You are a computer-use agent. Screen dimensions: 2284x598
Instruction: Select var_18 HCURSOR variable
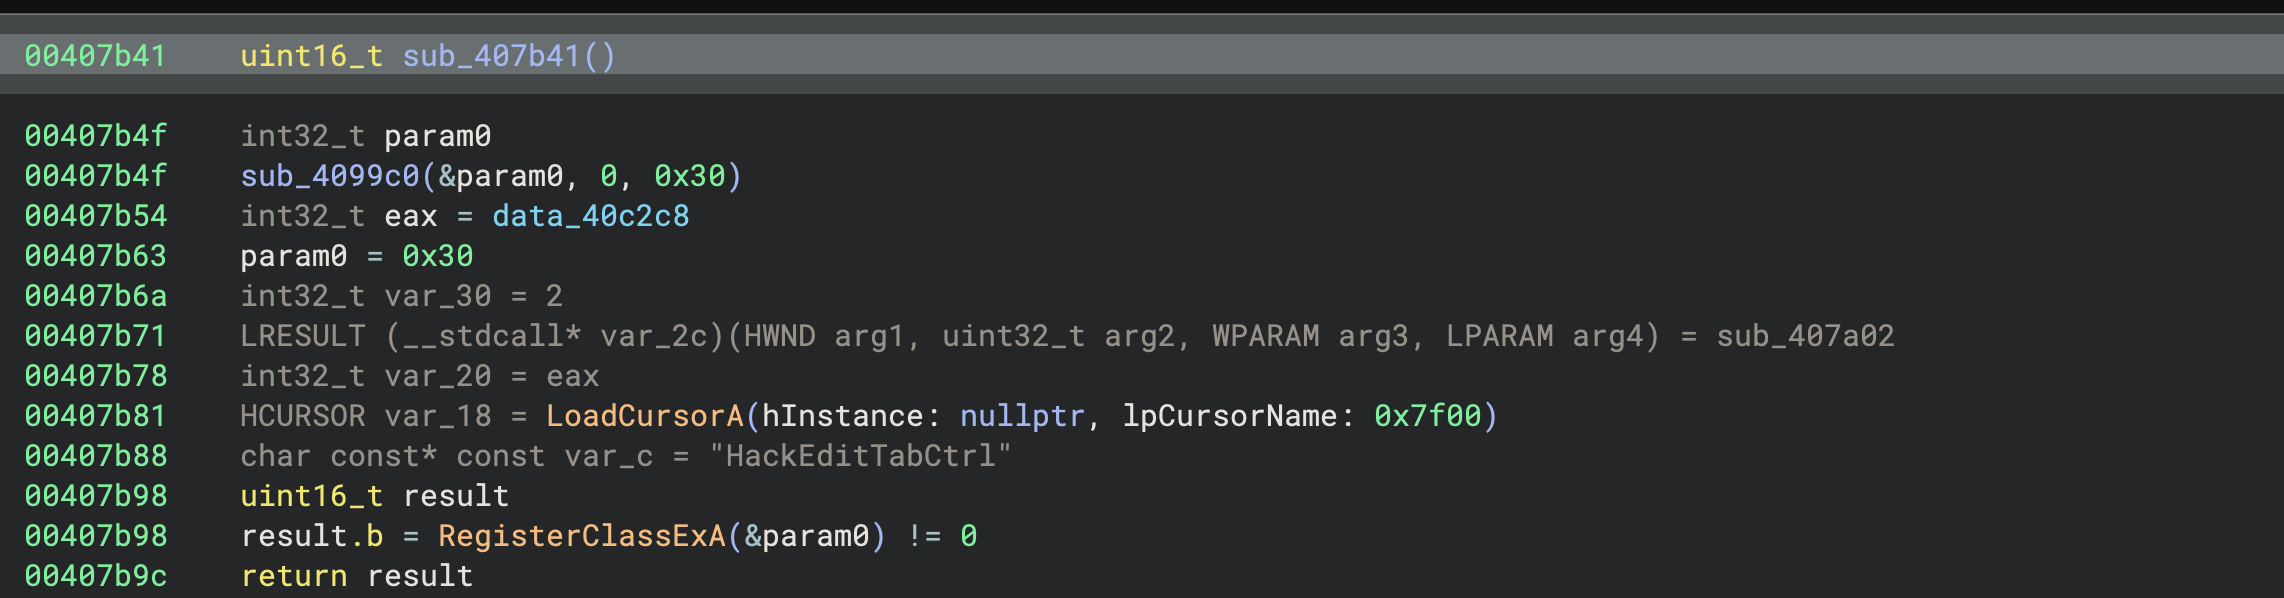coord(438,416)
